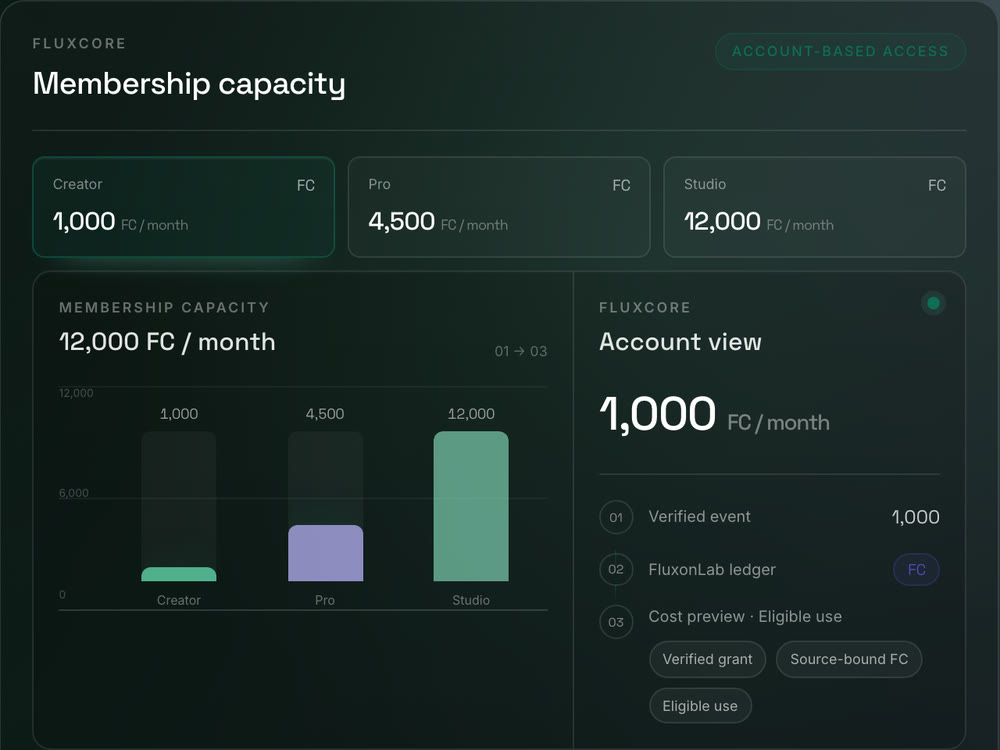Click the purple FC badge beside FluxonLab ledger
The height and width of the screenshot is (750, 1000).
(916, 570)
